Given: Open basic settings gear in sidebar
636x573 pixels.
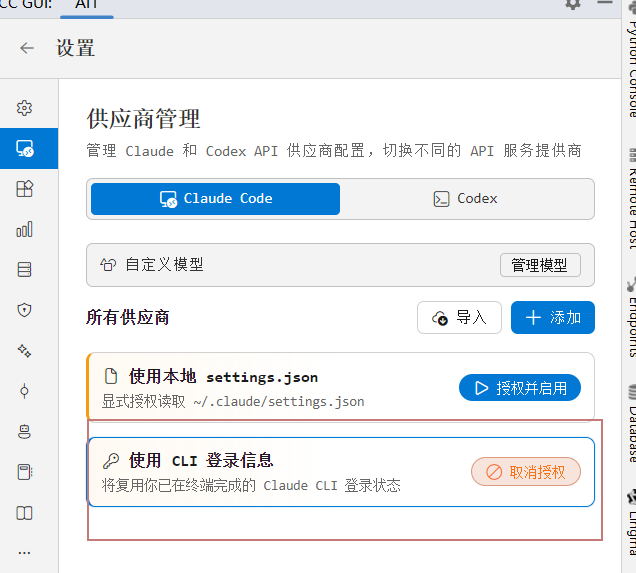Looking at the screenshot, I should [x=24, y=108].
